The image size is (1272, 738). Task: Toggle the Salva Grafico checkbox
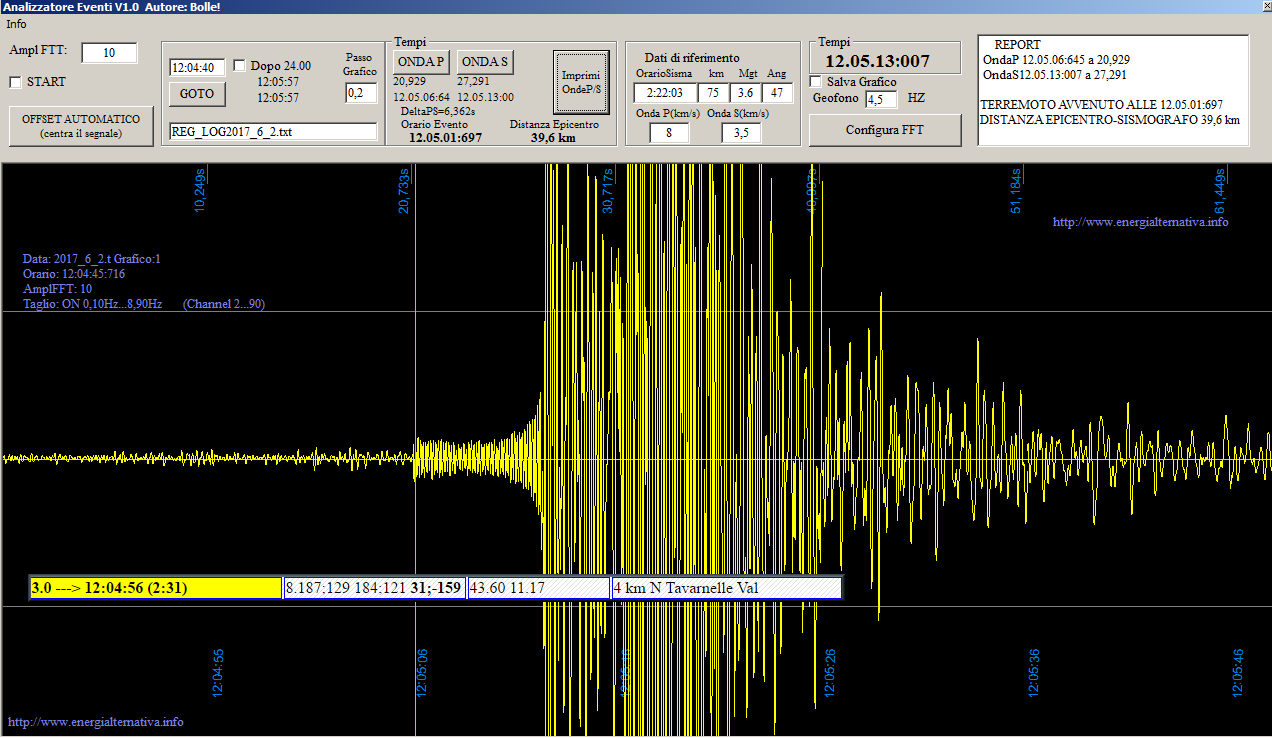pyautogui.click(x=815, y=82)
